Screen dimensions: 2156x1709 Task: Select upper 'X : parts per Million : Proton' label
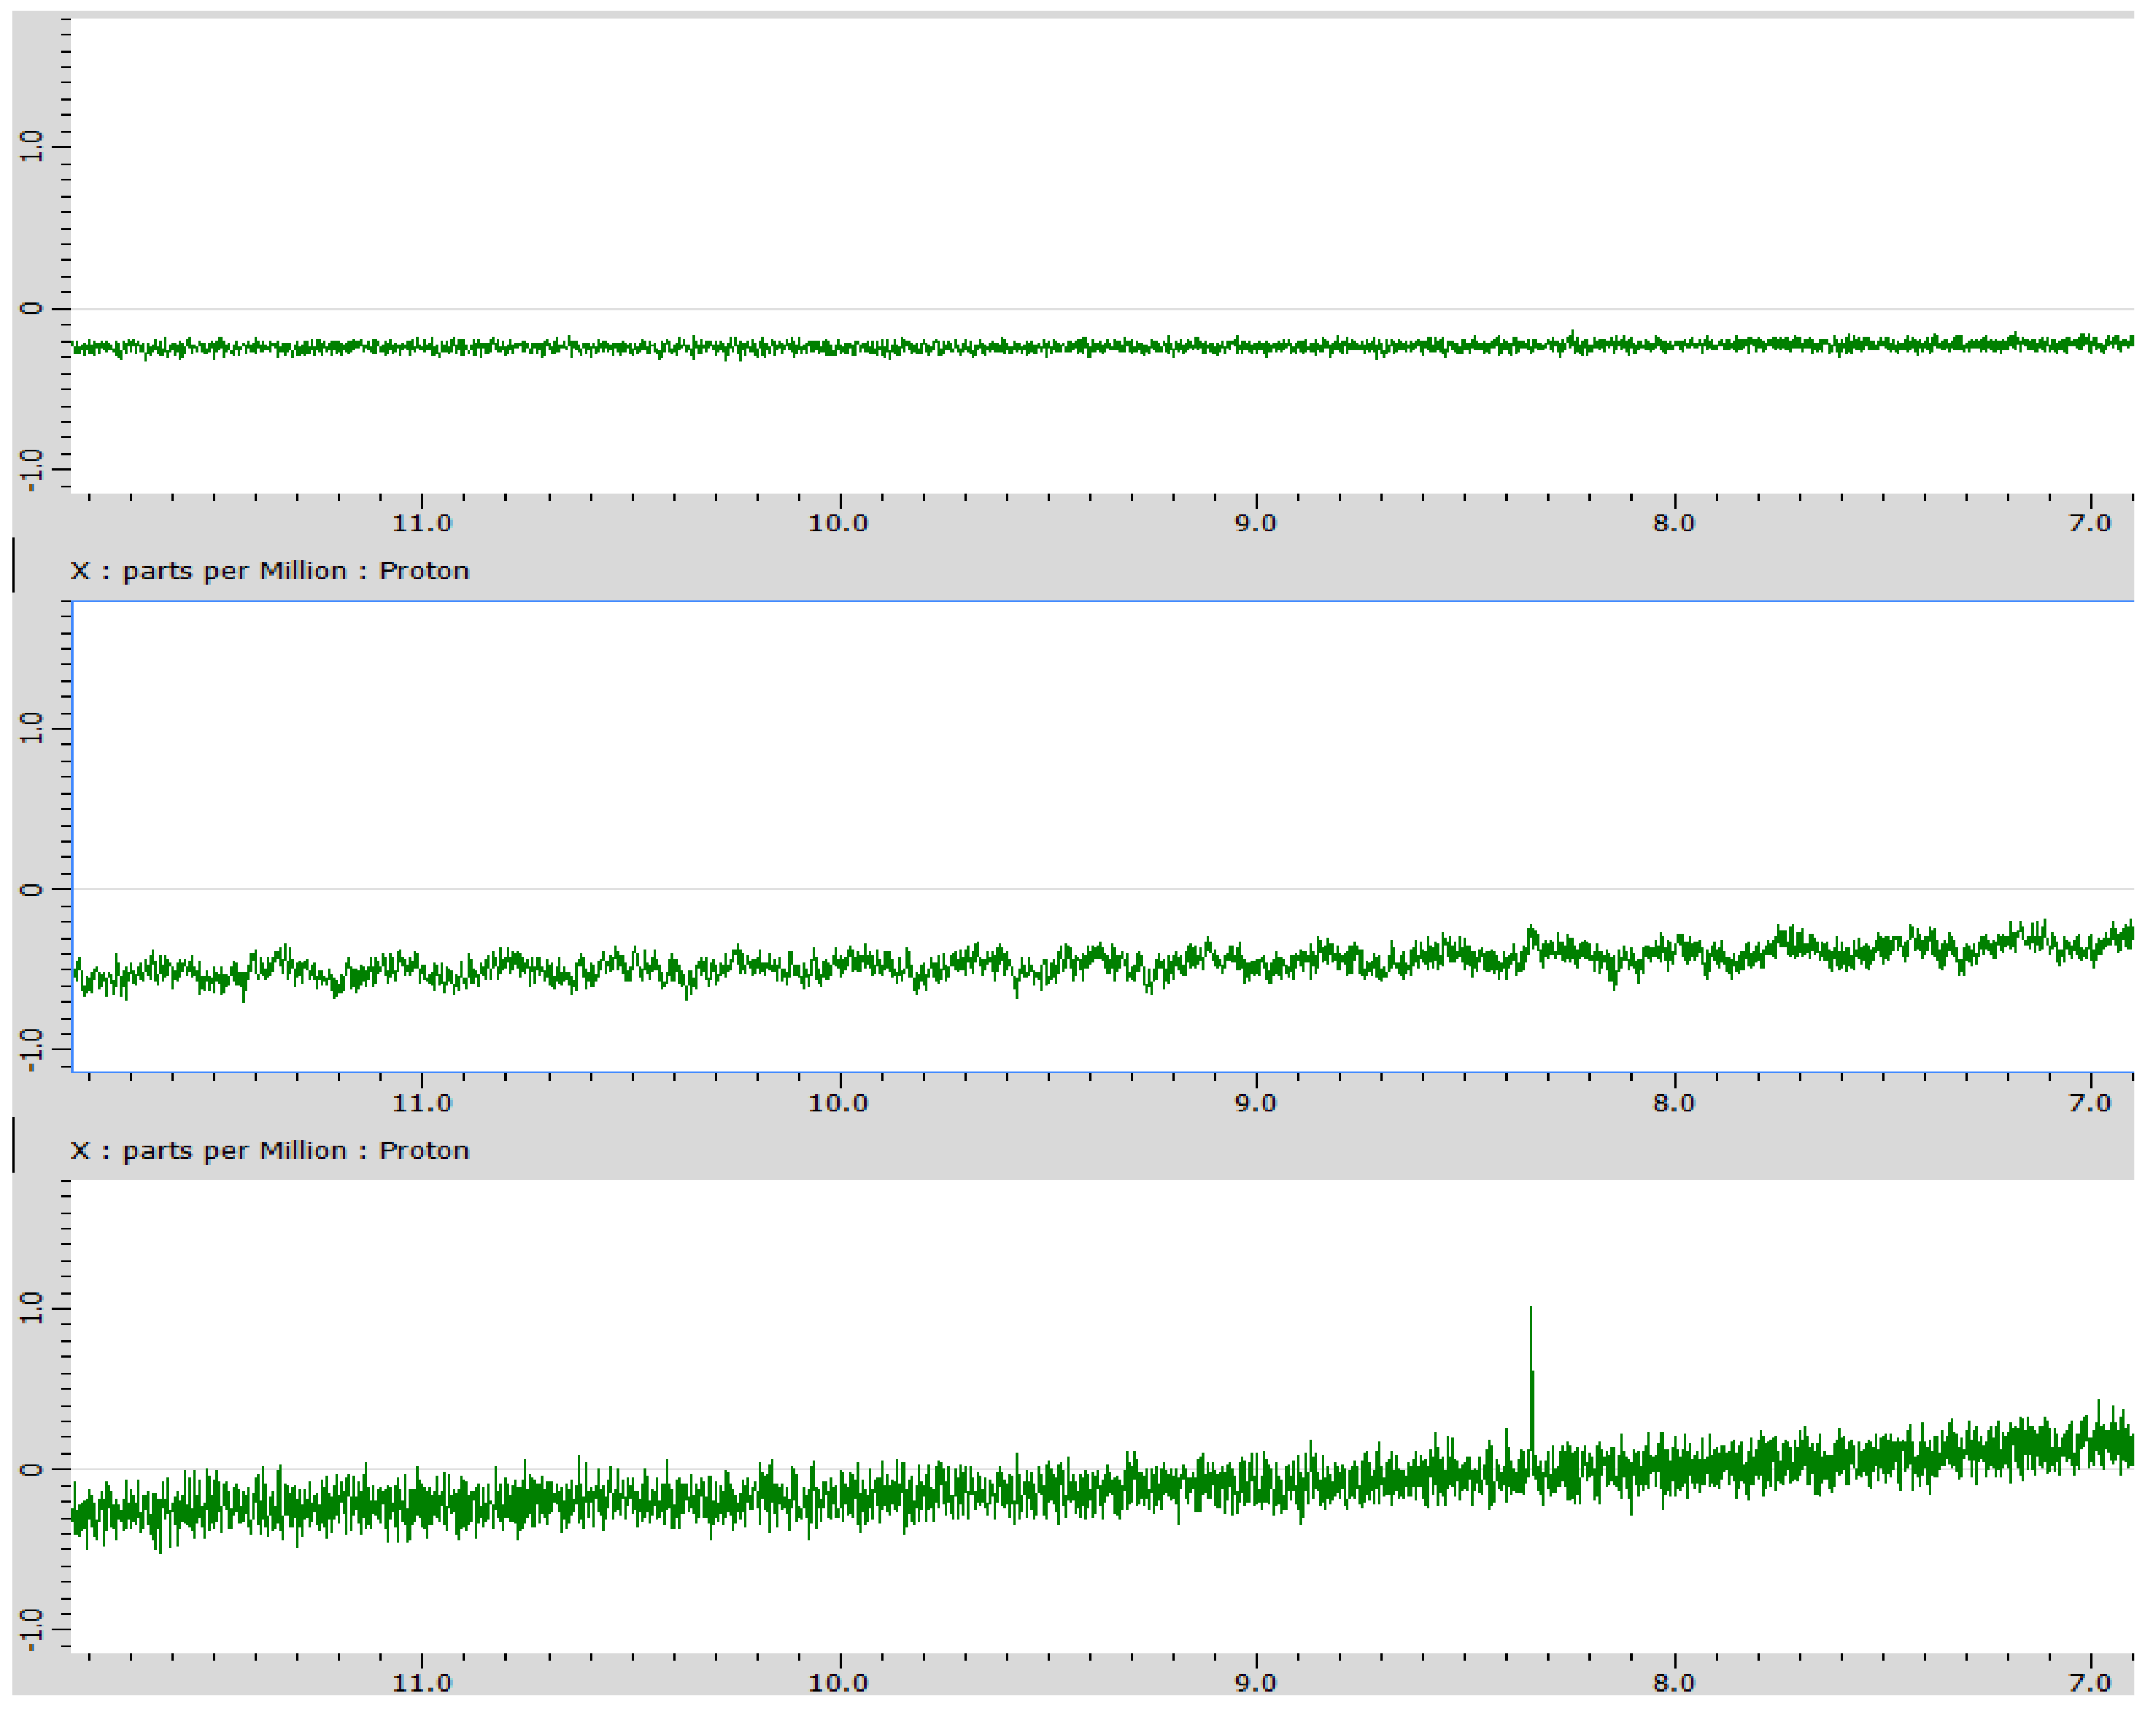click(x=269, y=571)
